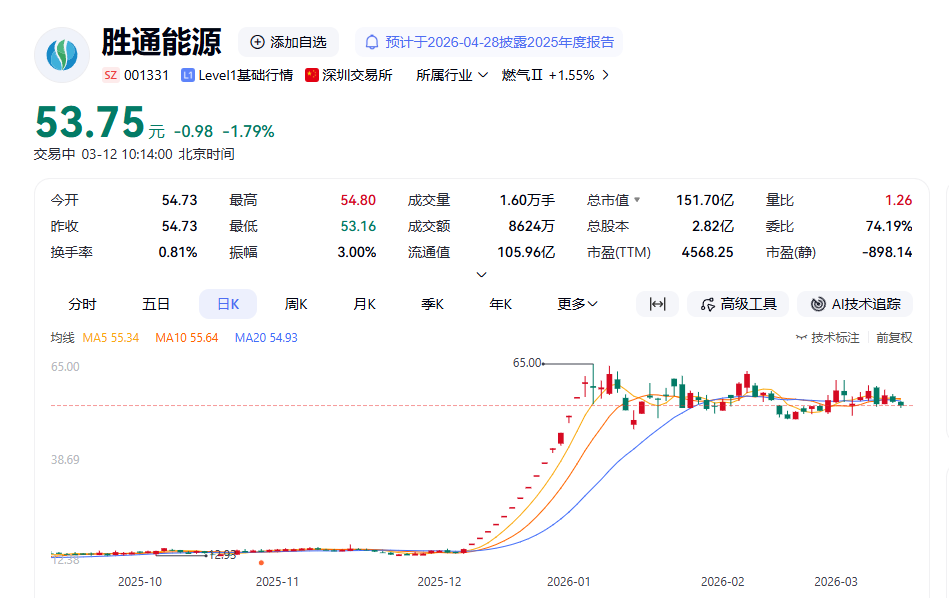Switch chart to 周K view
The width and height of the screenshot is (949, 598).
click(x=295, y=304)
